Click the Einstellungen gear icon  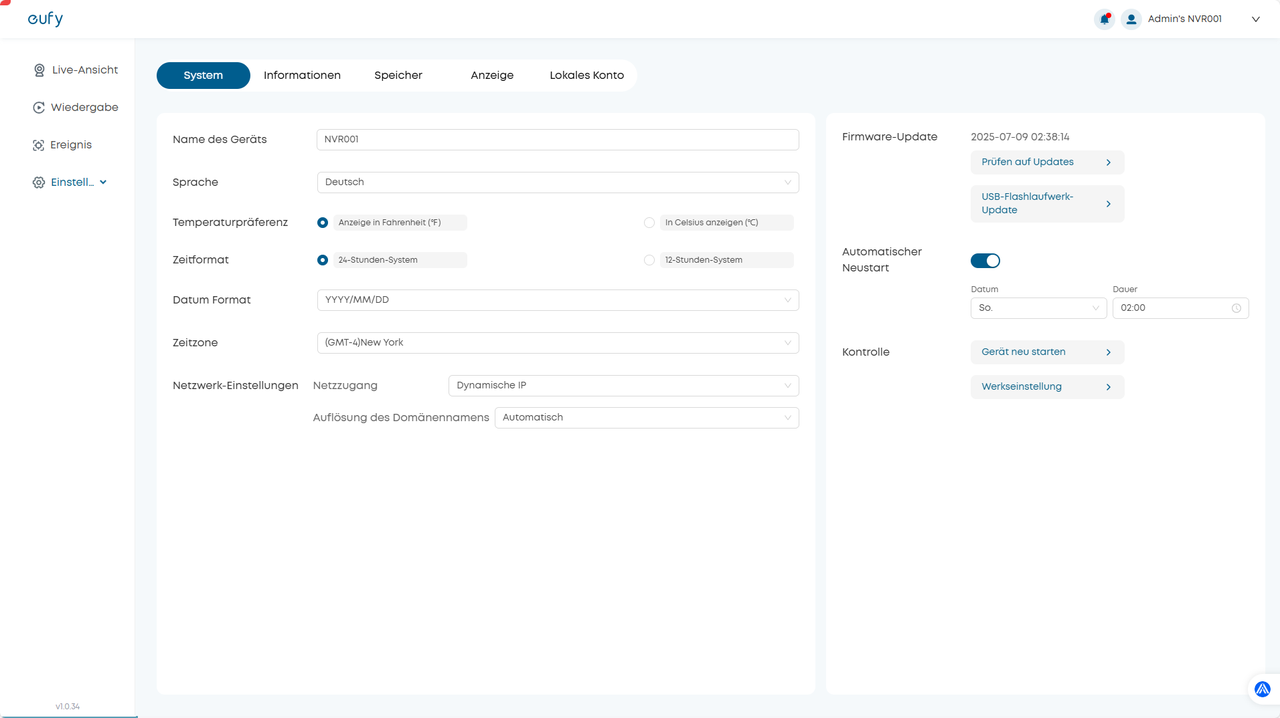pyautogui.click(x=39, y=183)
